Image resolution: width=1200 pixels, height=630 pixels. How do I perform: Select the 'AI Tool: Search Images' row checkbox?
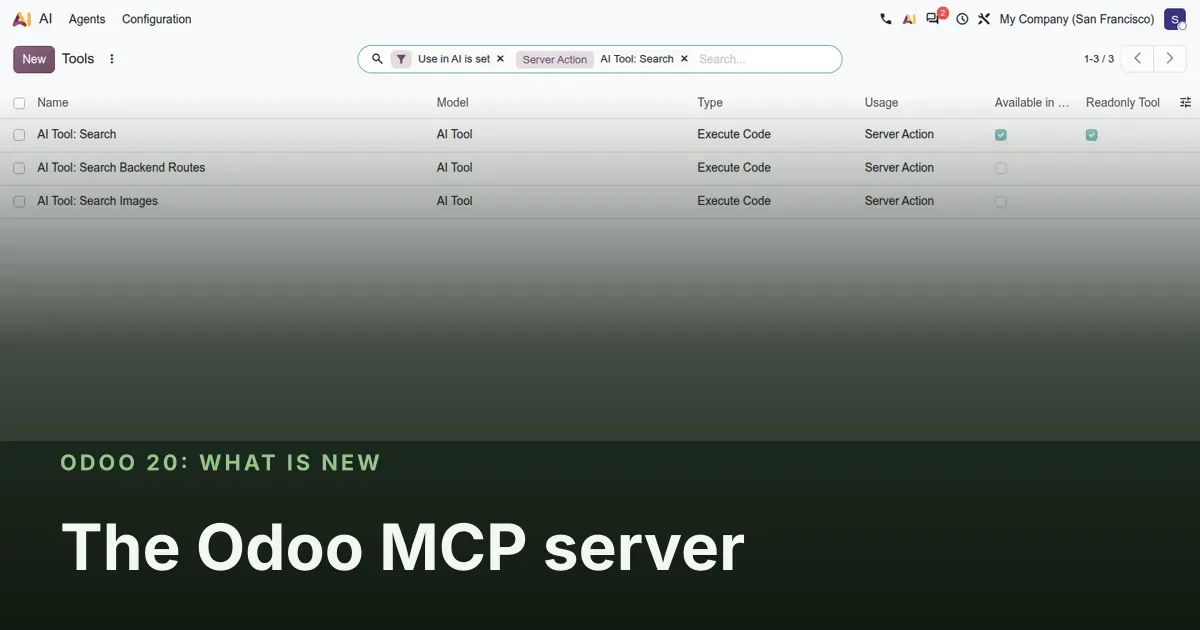pyautogui.click(x=19, y=201)
